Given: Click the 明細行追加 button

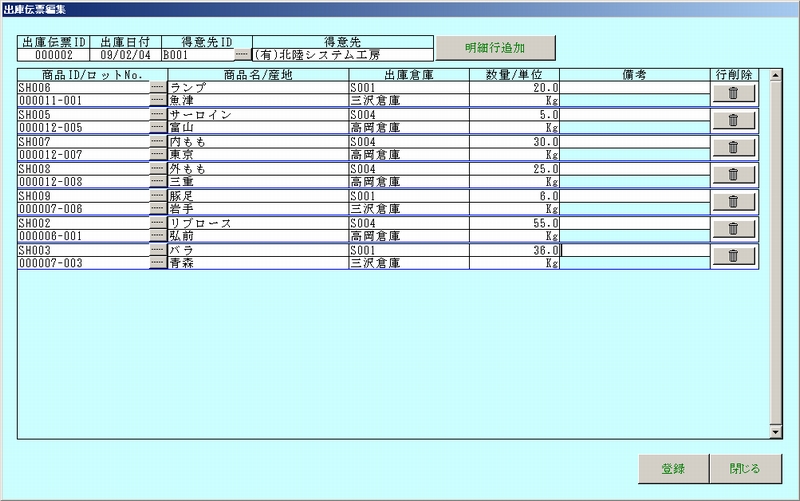Looking at the screenshot, I should tap(495, 48).
